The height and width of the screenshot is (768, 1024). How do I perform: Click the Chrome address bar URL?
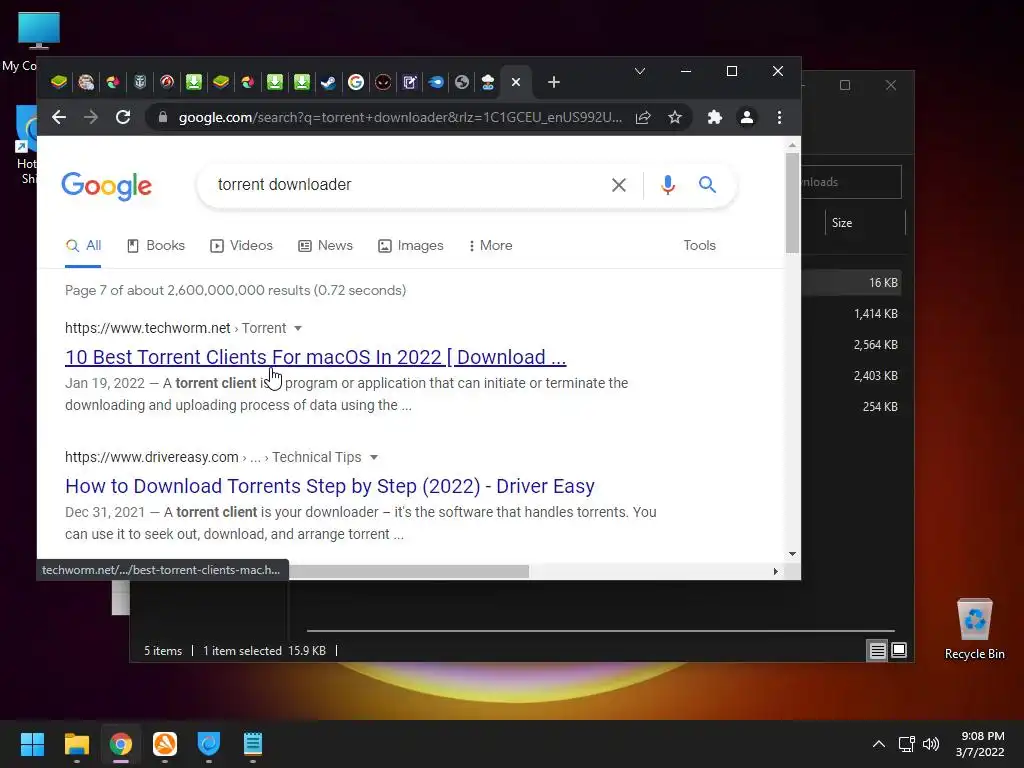click(x=400, y=118)
